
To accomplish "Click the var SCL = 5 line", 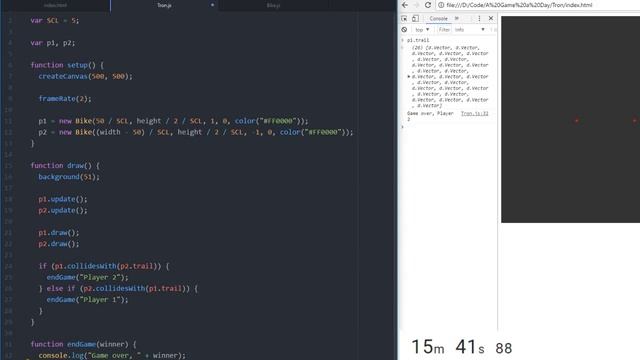I will click(x=55, y=20).
